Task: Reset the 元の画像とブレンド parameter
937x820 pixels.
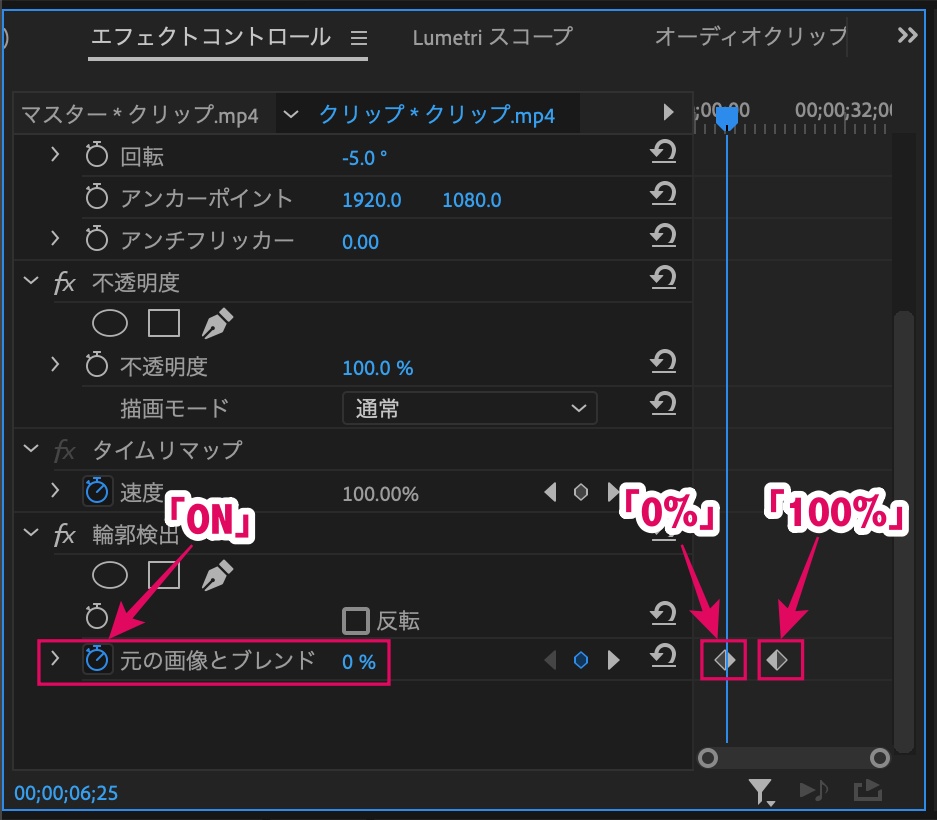Action: pos(663,656)
